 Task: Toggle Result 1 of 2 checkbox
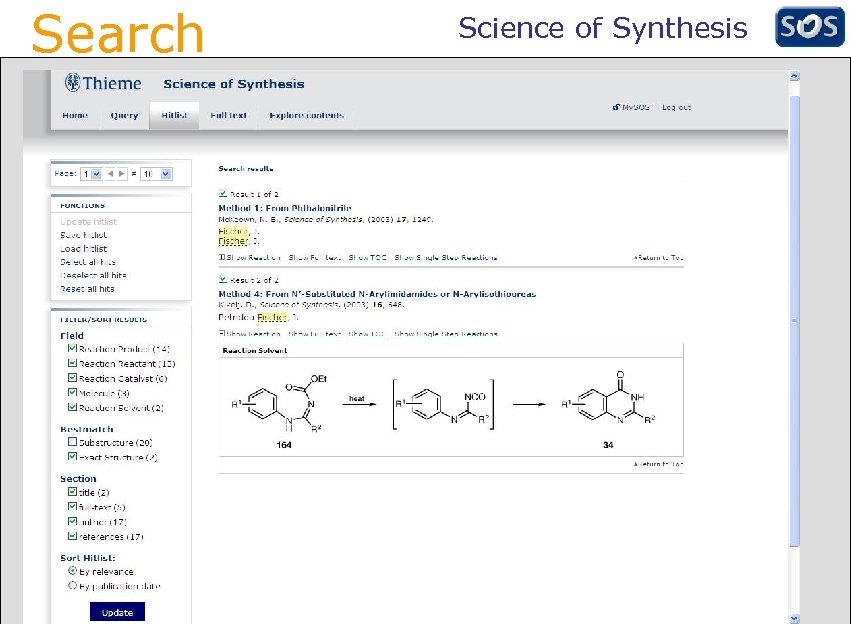[223, 193]
